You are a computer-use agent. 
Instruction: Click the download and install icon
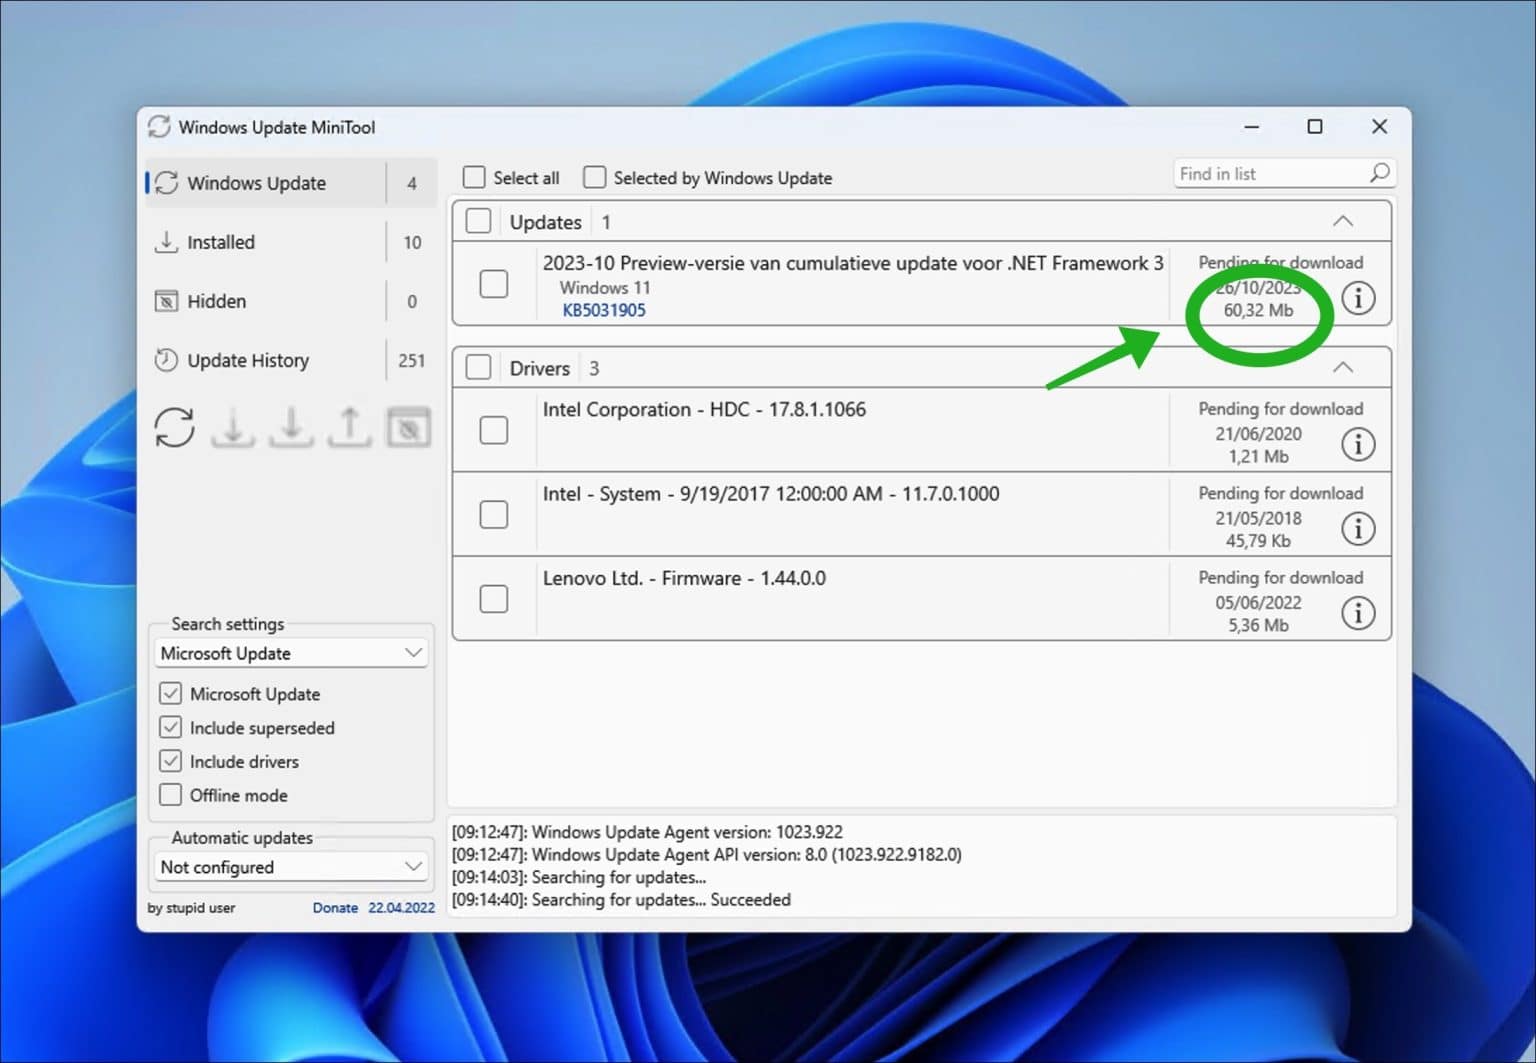(291, 427)
